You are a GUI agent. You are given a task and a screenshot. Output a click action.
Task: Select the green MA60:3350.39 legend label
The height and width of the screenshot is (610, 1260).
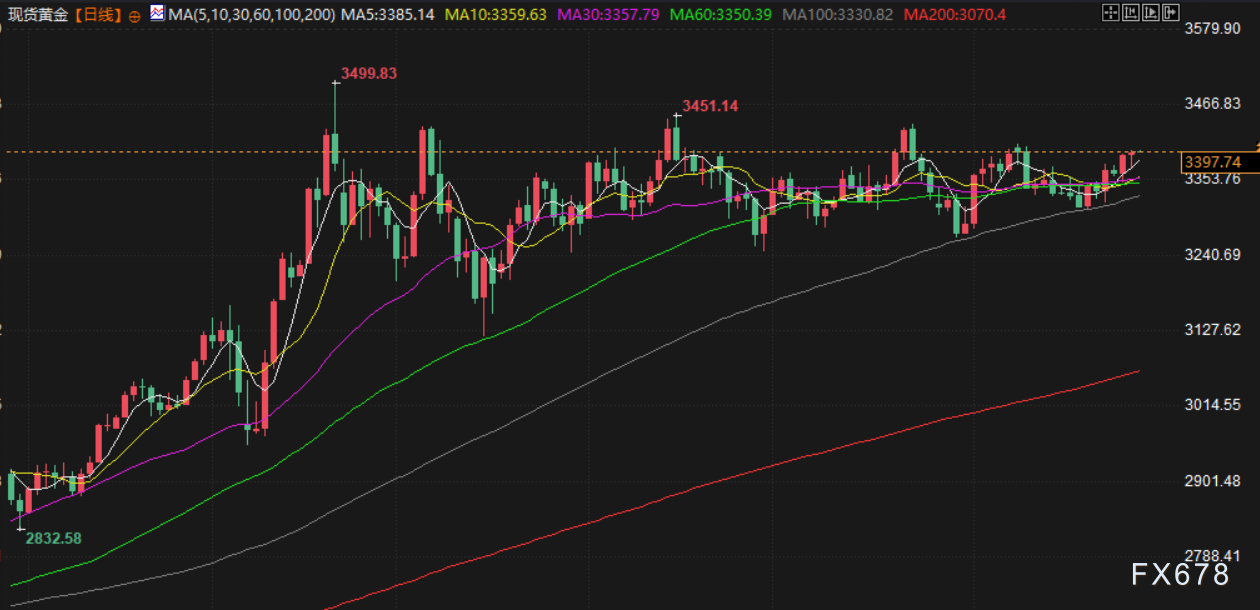tap(721, 15)
